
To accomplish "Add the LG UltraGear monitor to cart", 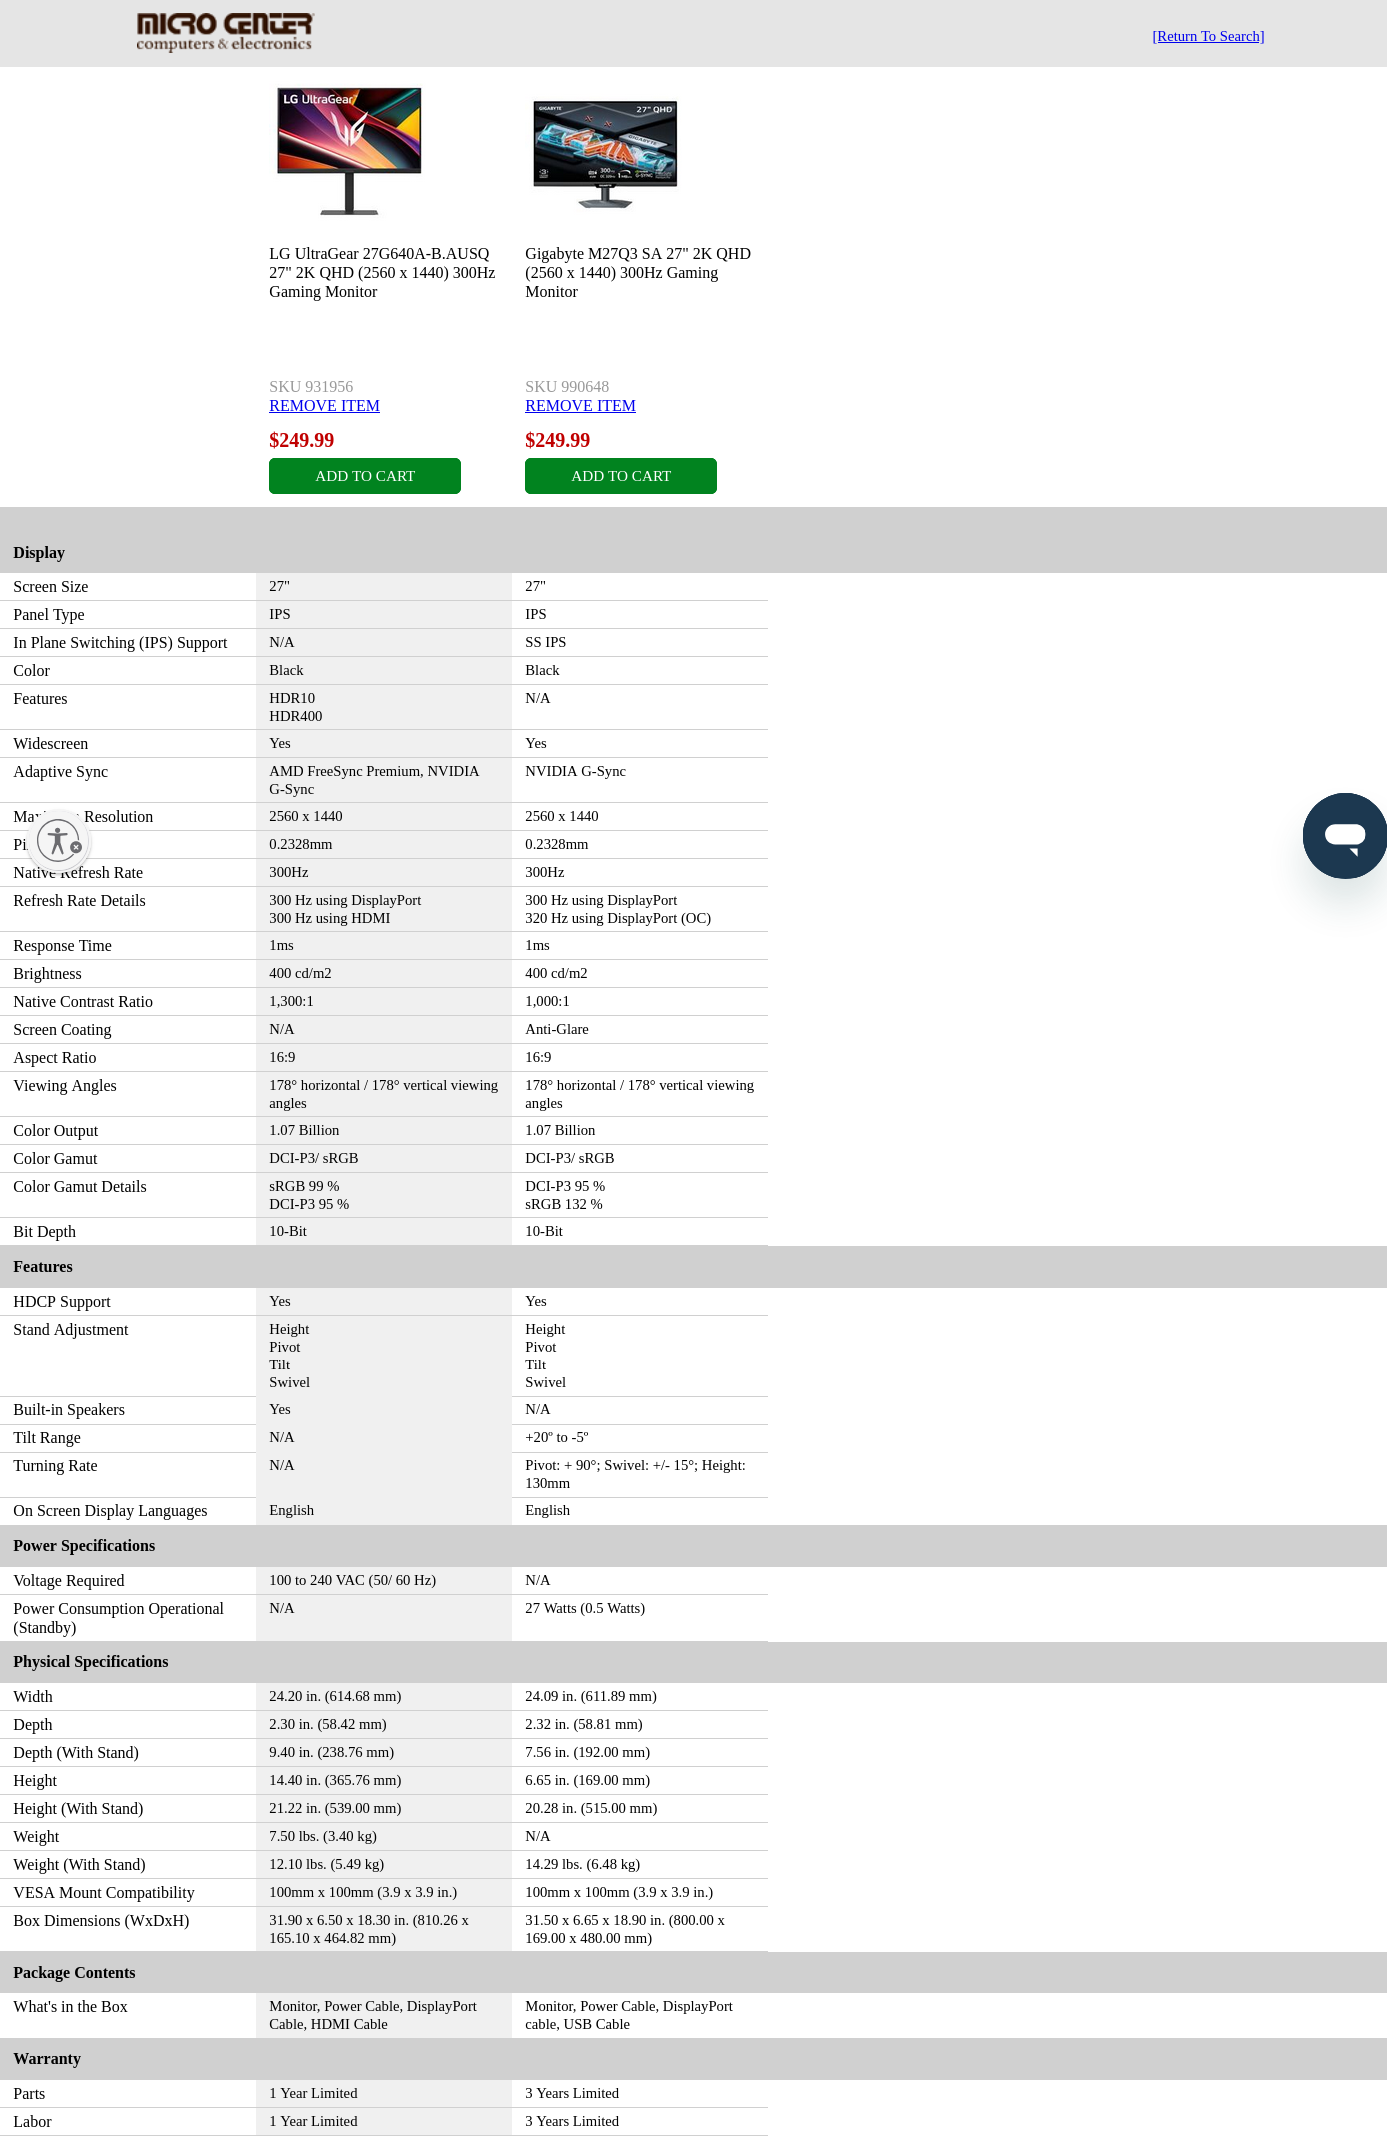I will 365,476.
